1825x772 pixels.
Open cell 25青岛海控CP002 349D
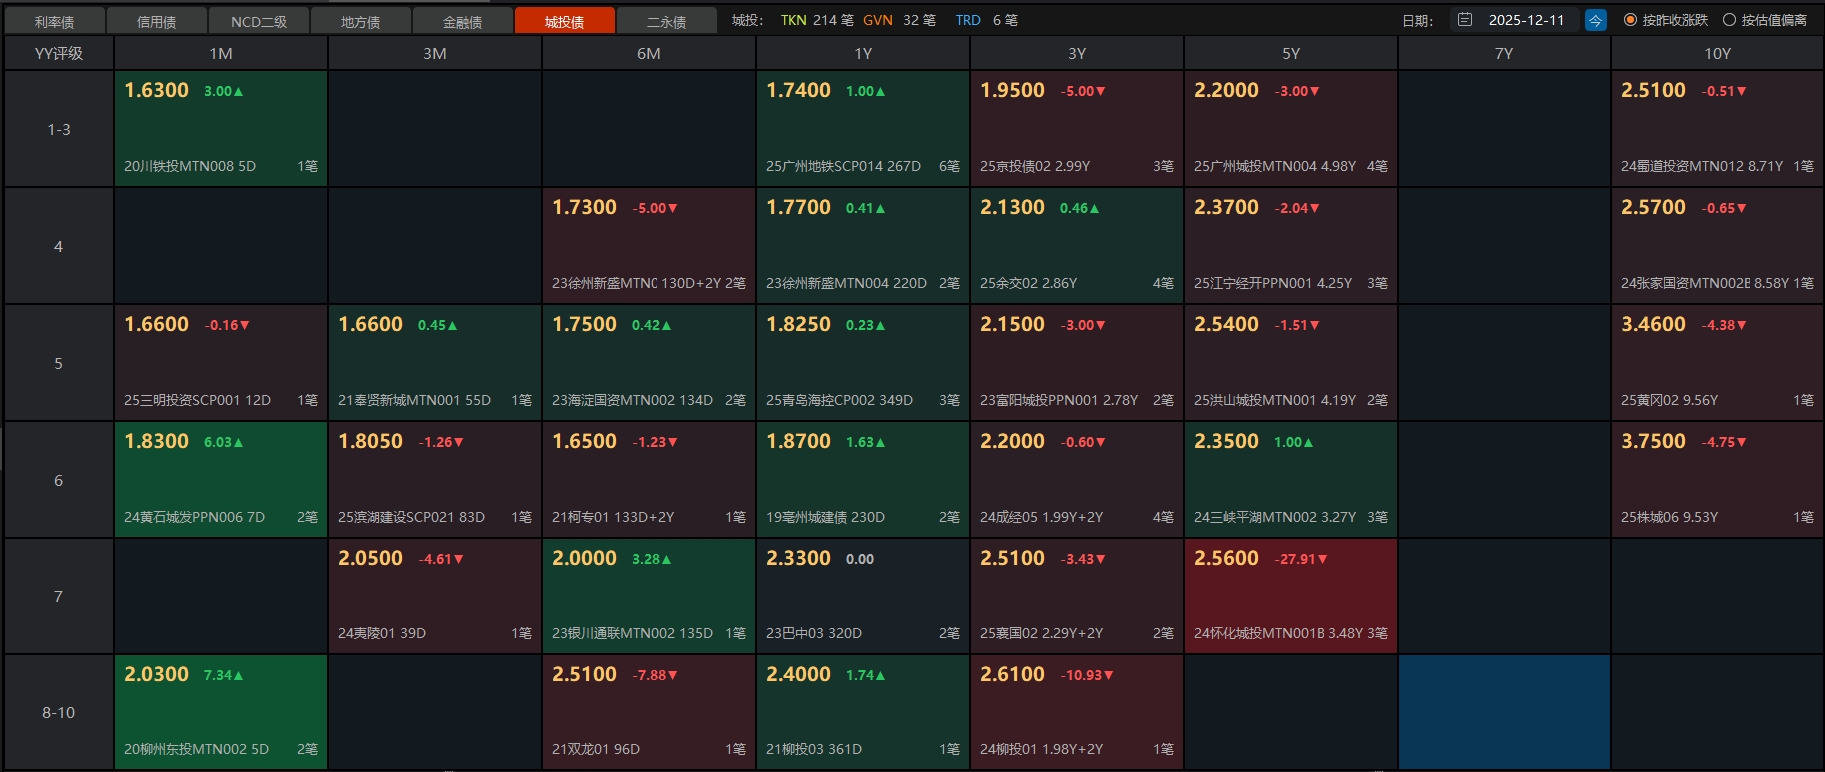coord(863,363)
